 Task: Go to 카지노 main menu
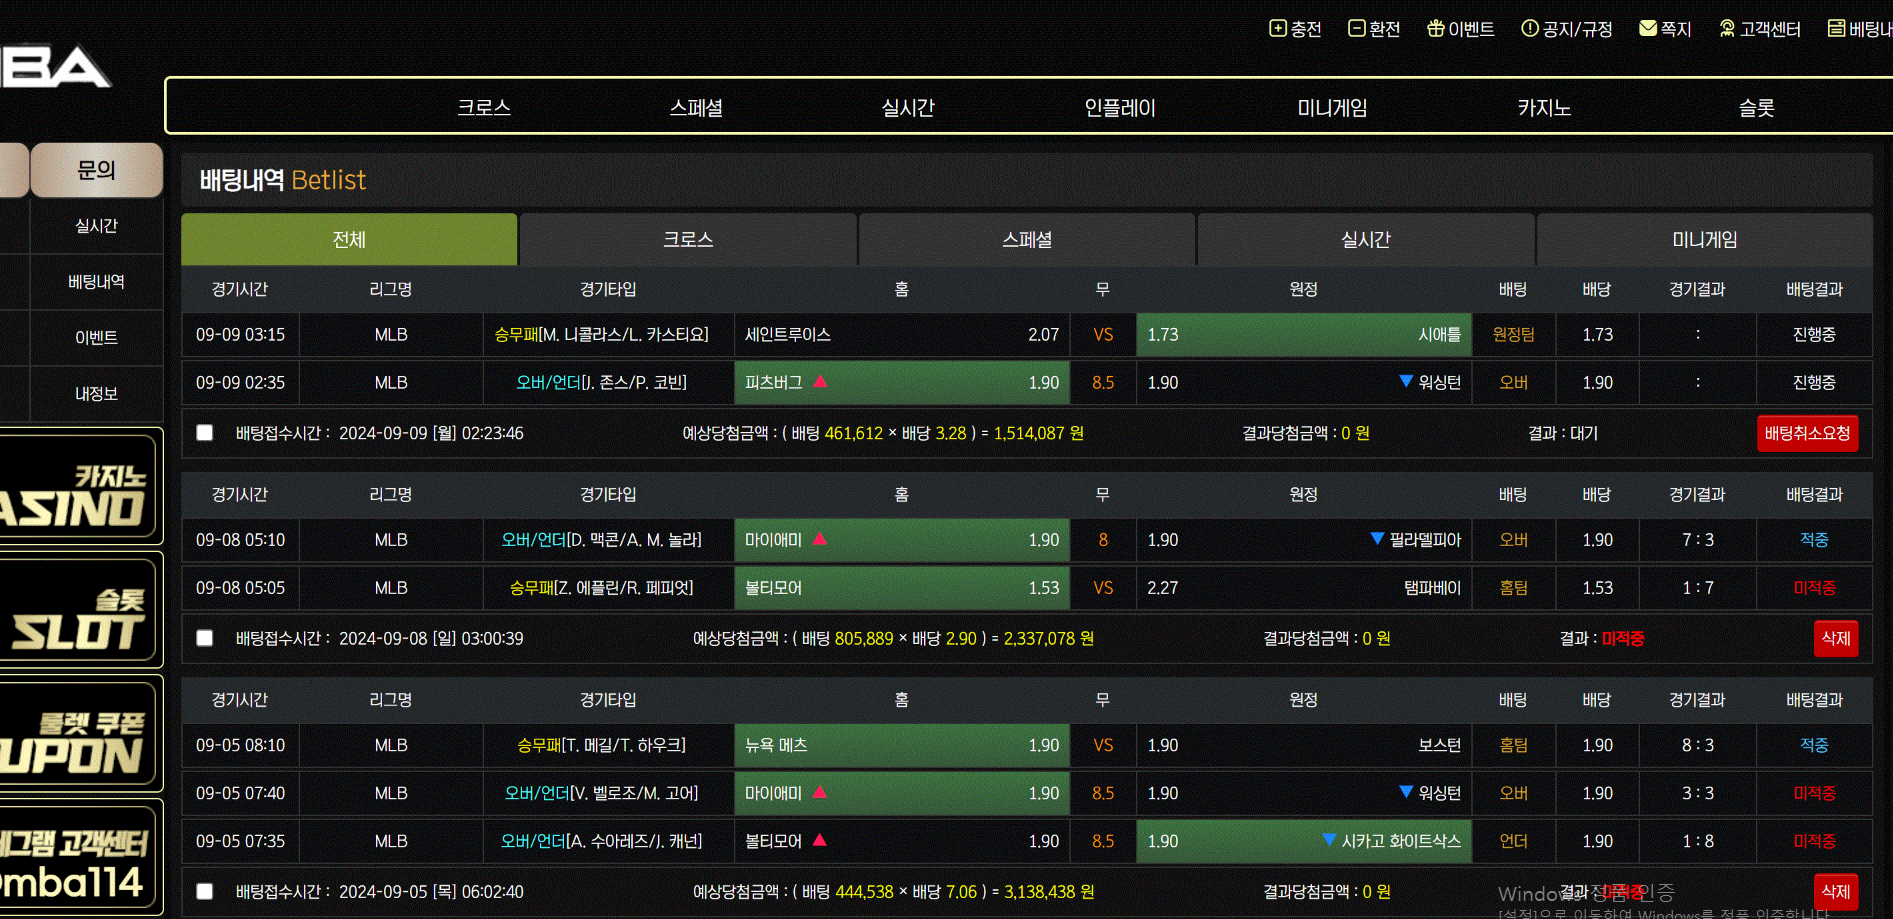coord(1544,107)
